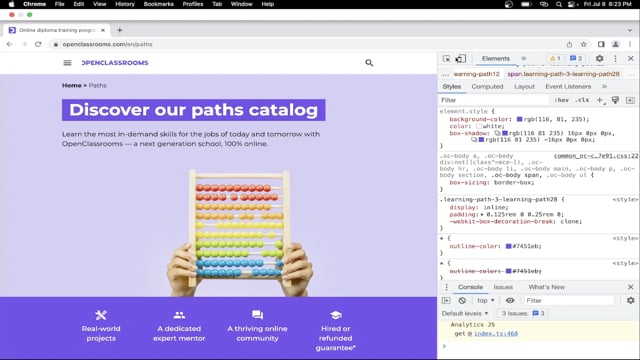The image size is (640, 360).
Task: Expand breadcrumb ellipsis on the left
Action: point(445,74)
